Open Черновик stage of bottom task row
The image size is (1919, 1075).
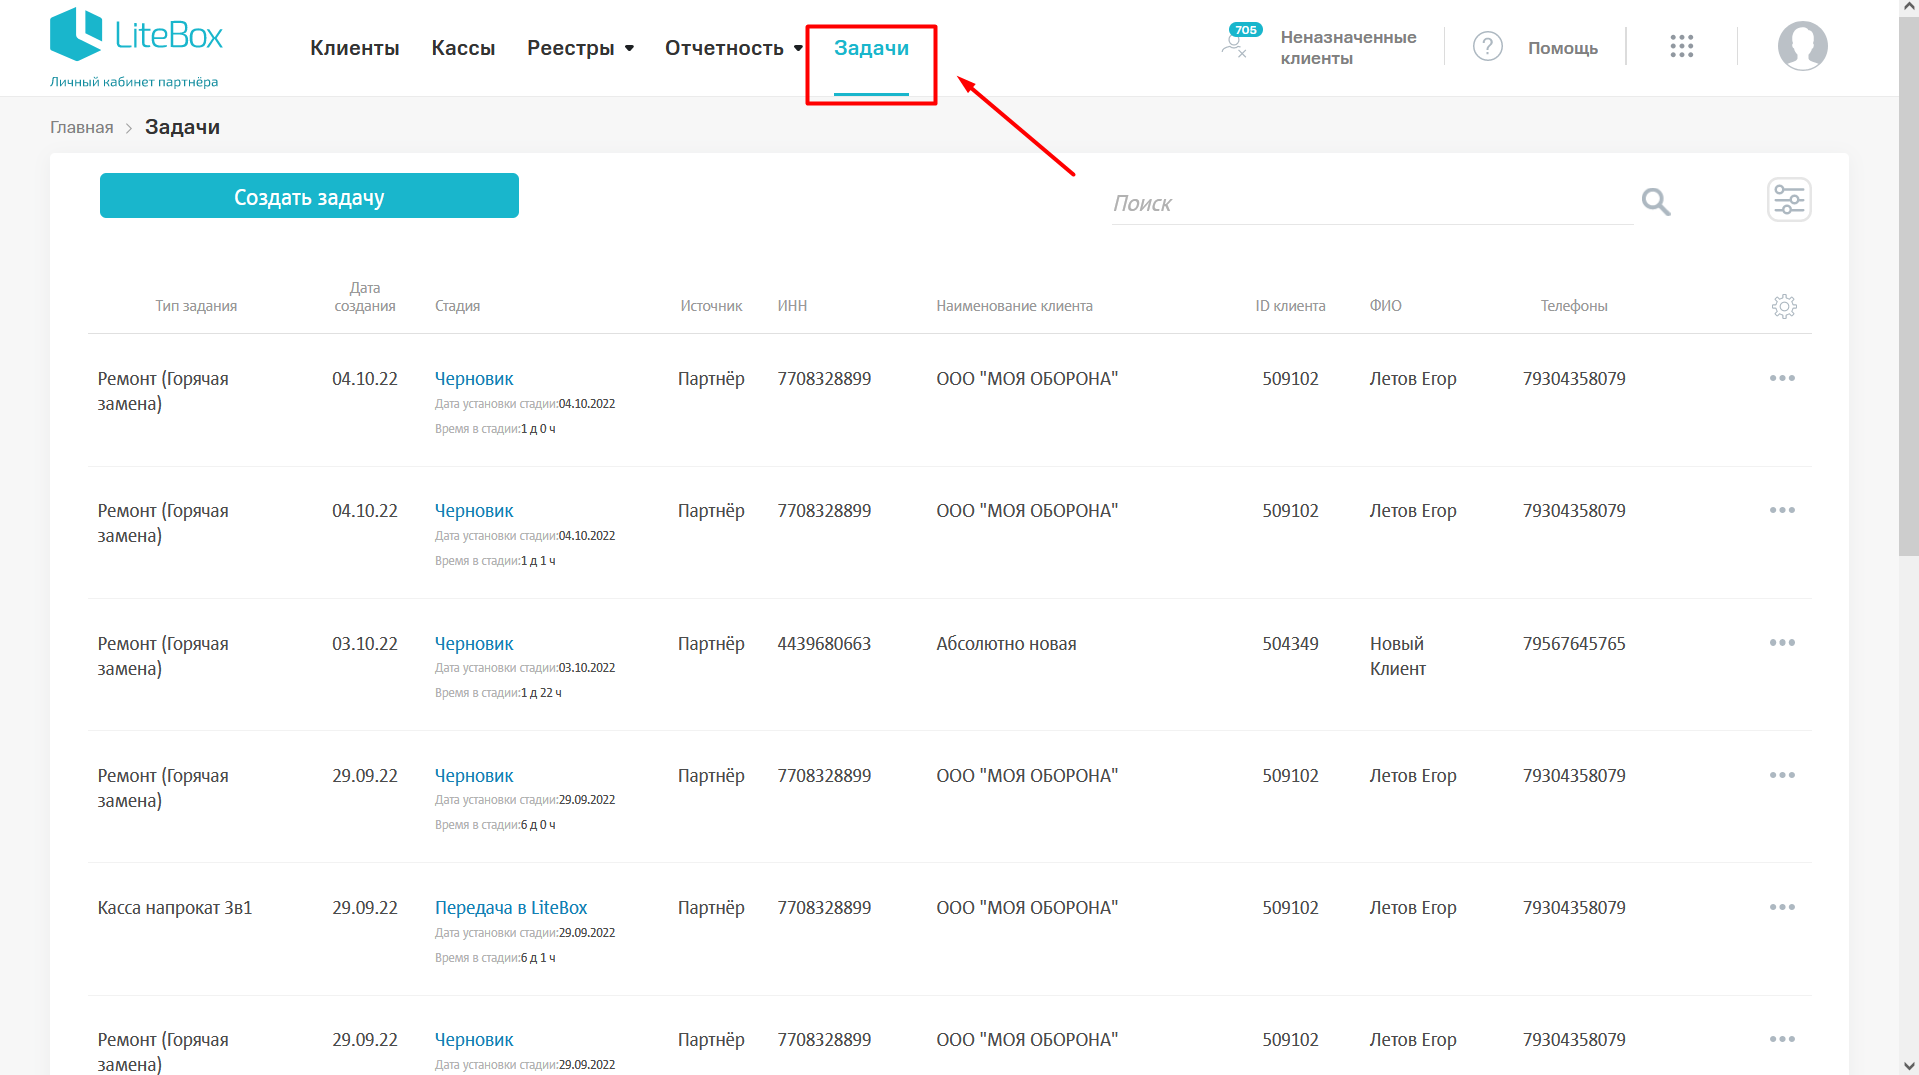tap(474, 1040)
